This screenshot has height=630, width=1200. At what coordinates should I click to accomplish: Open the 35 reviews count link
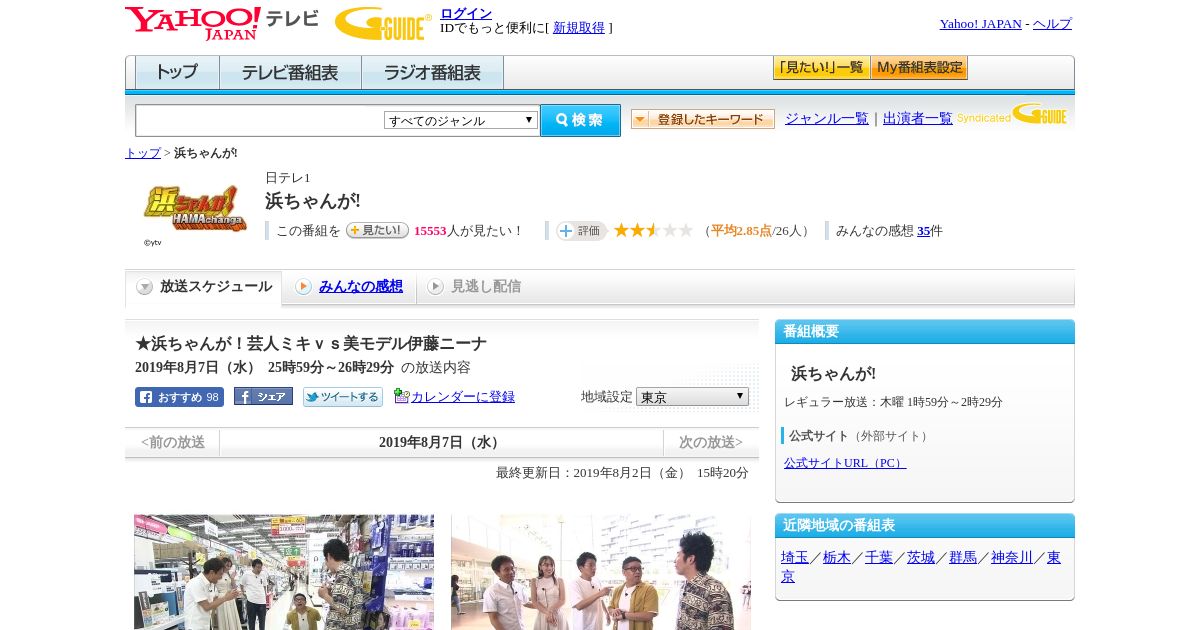coord(923,231)
